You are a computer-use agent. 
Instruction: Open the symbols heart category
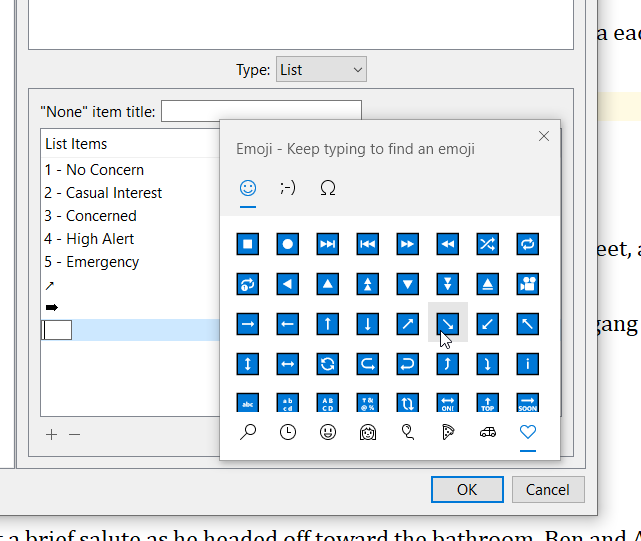tap(528, 432)
